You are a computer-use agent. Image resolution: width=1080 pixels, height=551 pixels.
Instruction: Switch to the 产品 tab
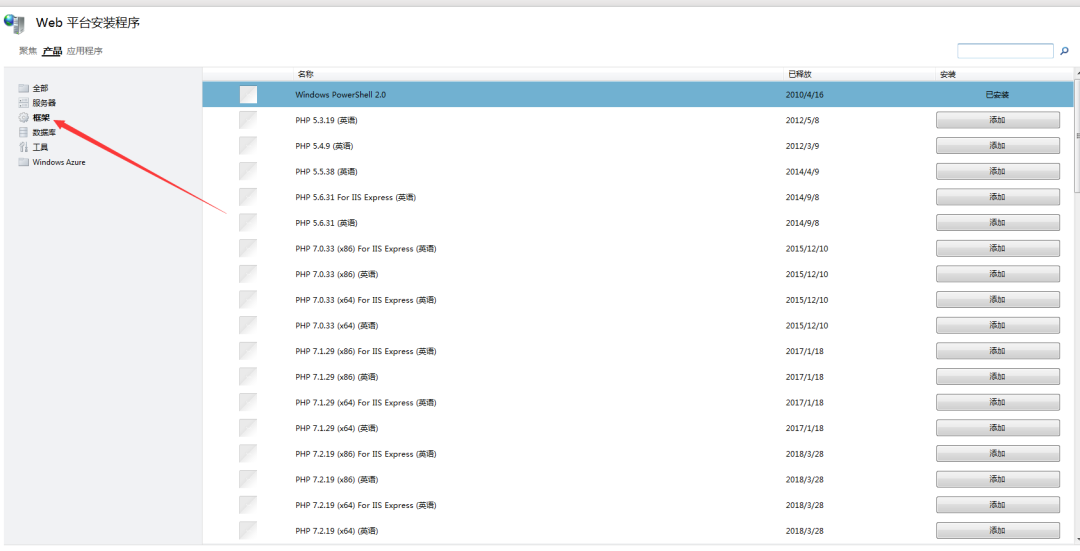coord(52,51)
